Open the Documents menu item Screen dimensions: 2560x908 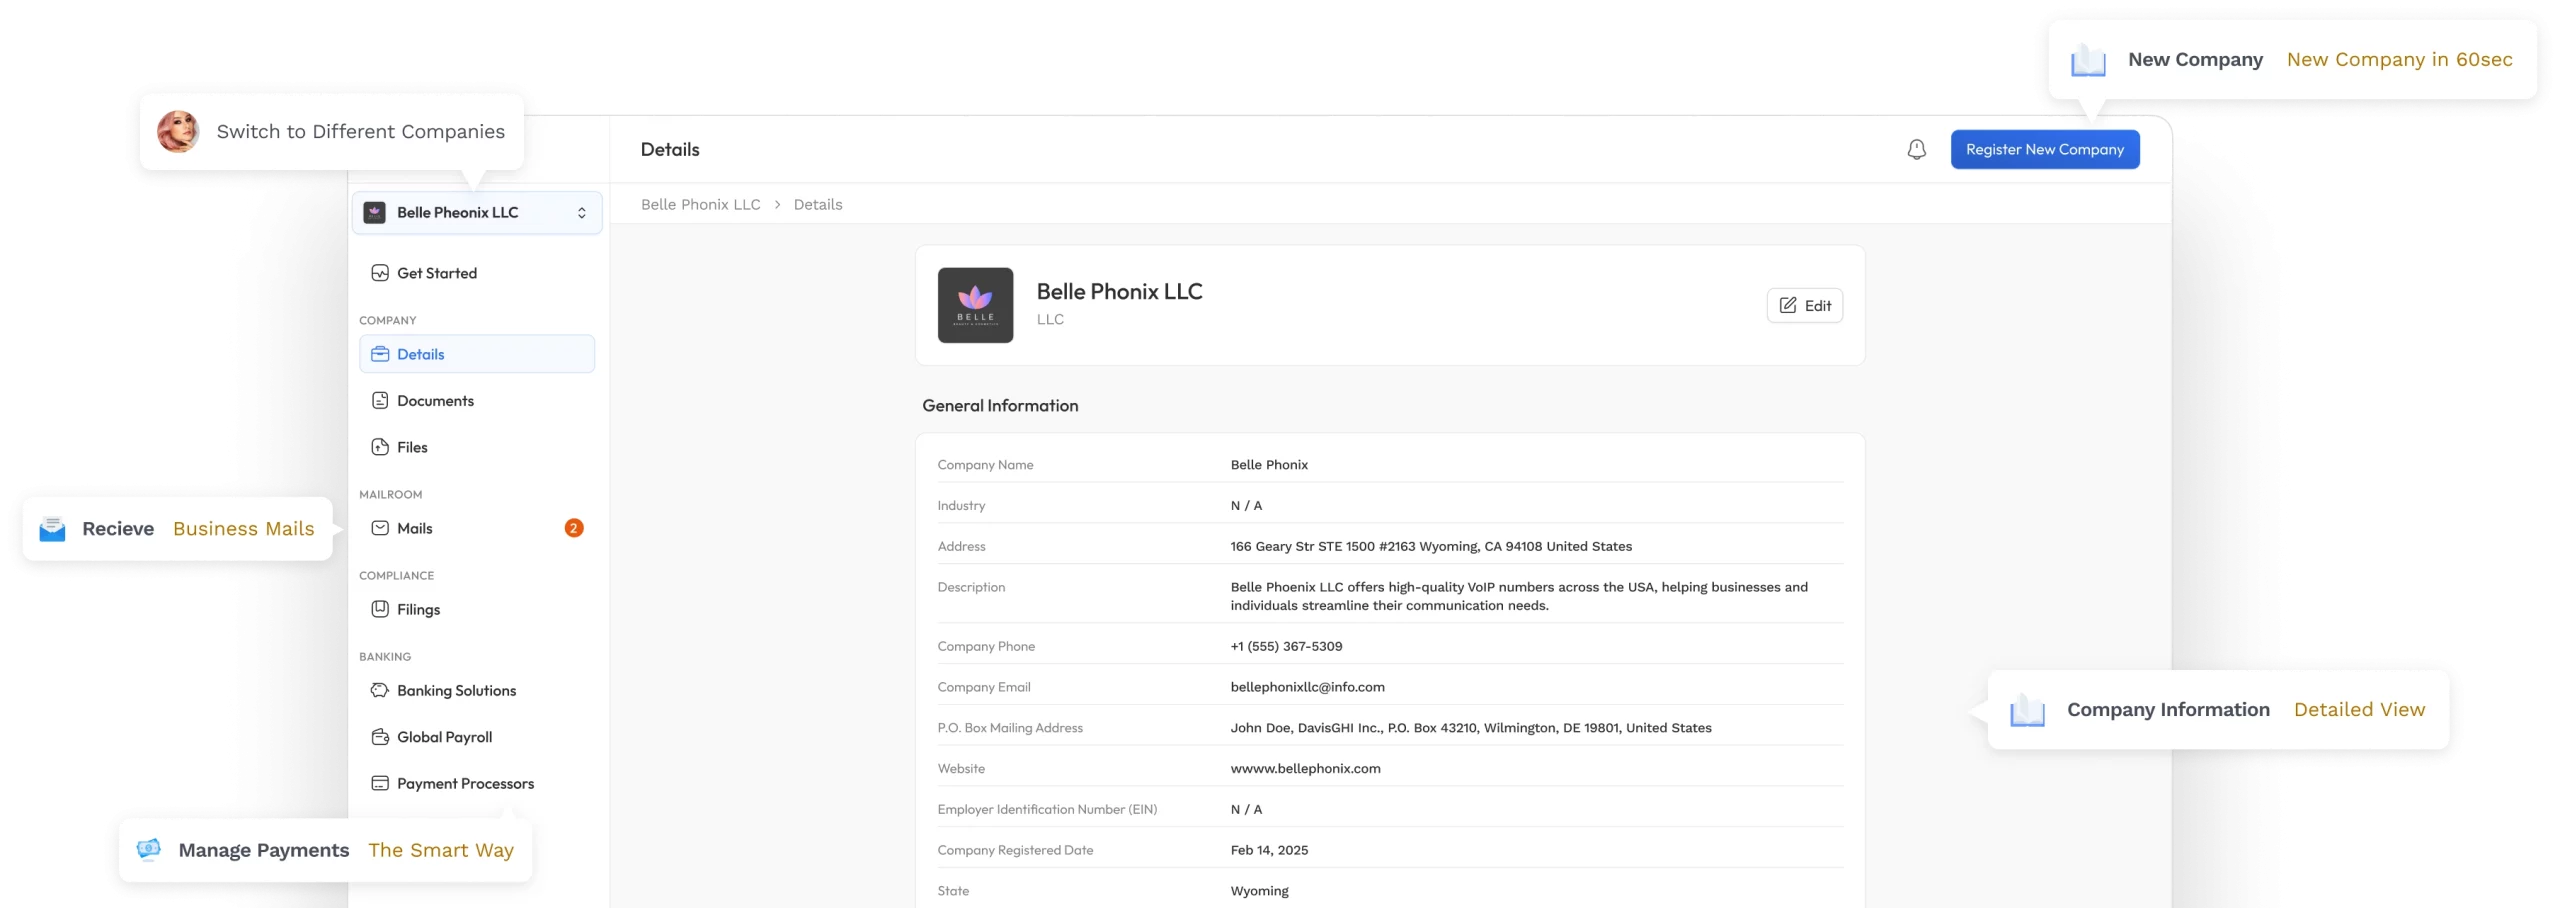pyautogui.click(x=435, y=401)
